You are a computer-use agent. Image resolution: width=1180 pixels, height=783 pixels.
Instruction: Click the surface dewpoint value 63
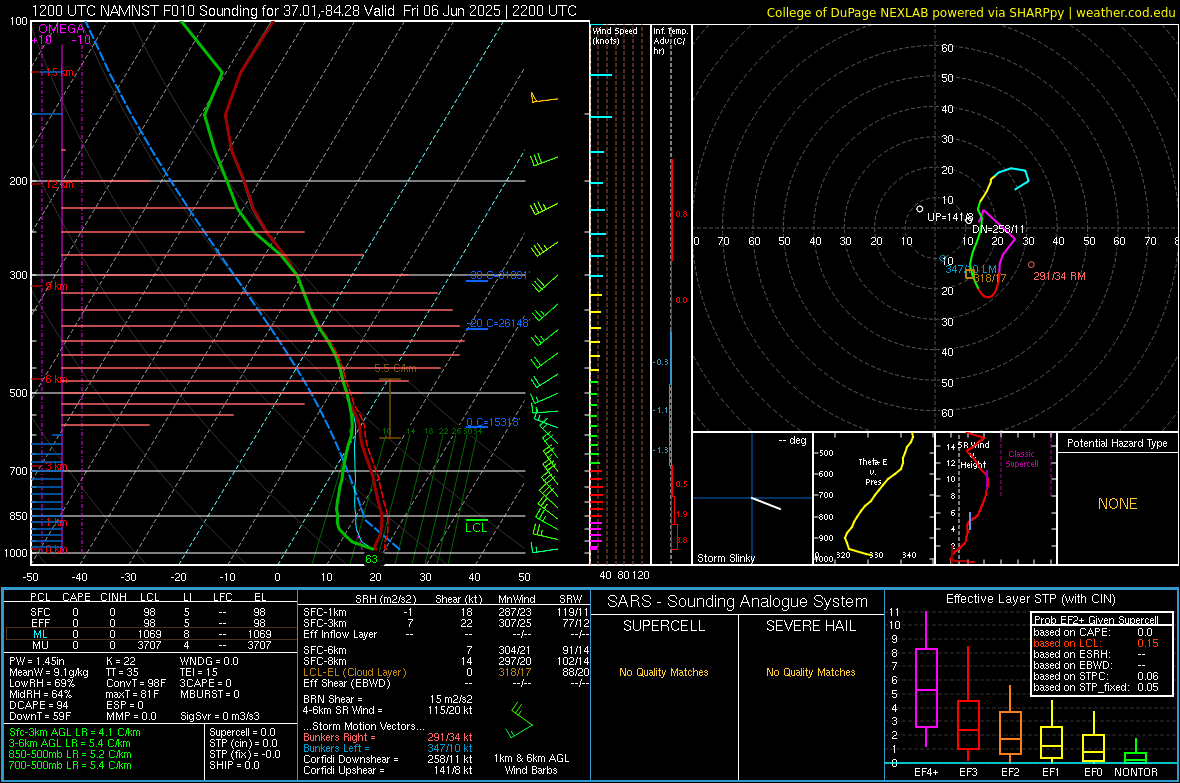click(371, 559)
